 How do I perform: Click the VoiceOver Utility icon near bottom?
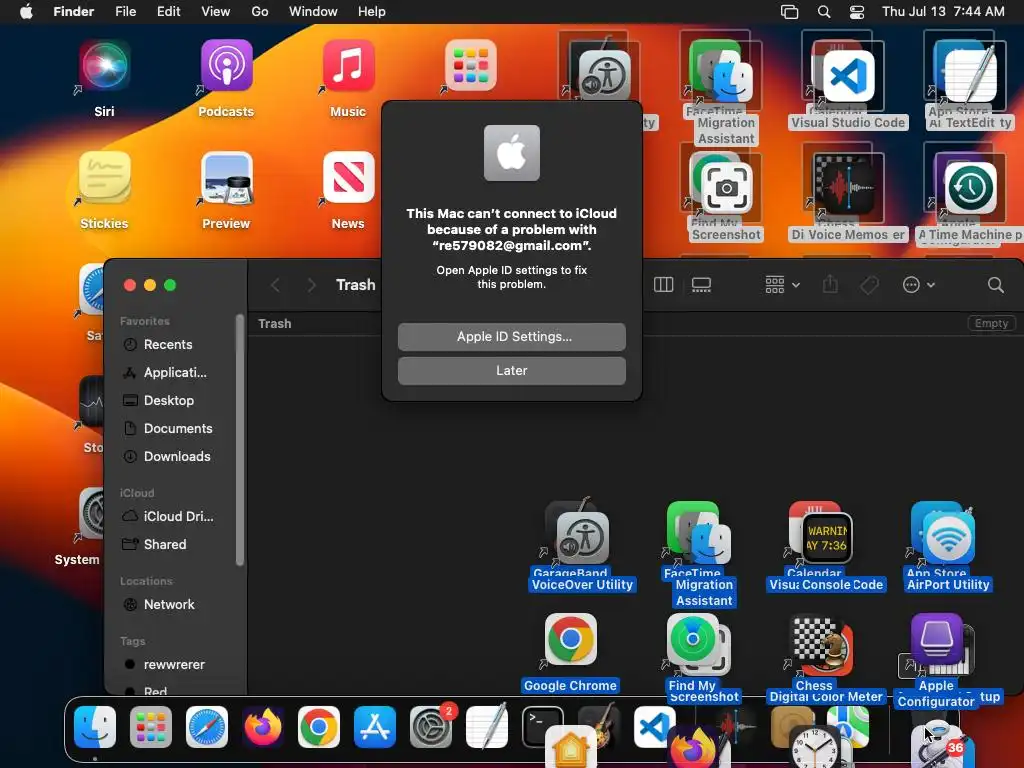point(583,538)
